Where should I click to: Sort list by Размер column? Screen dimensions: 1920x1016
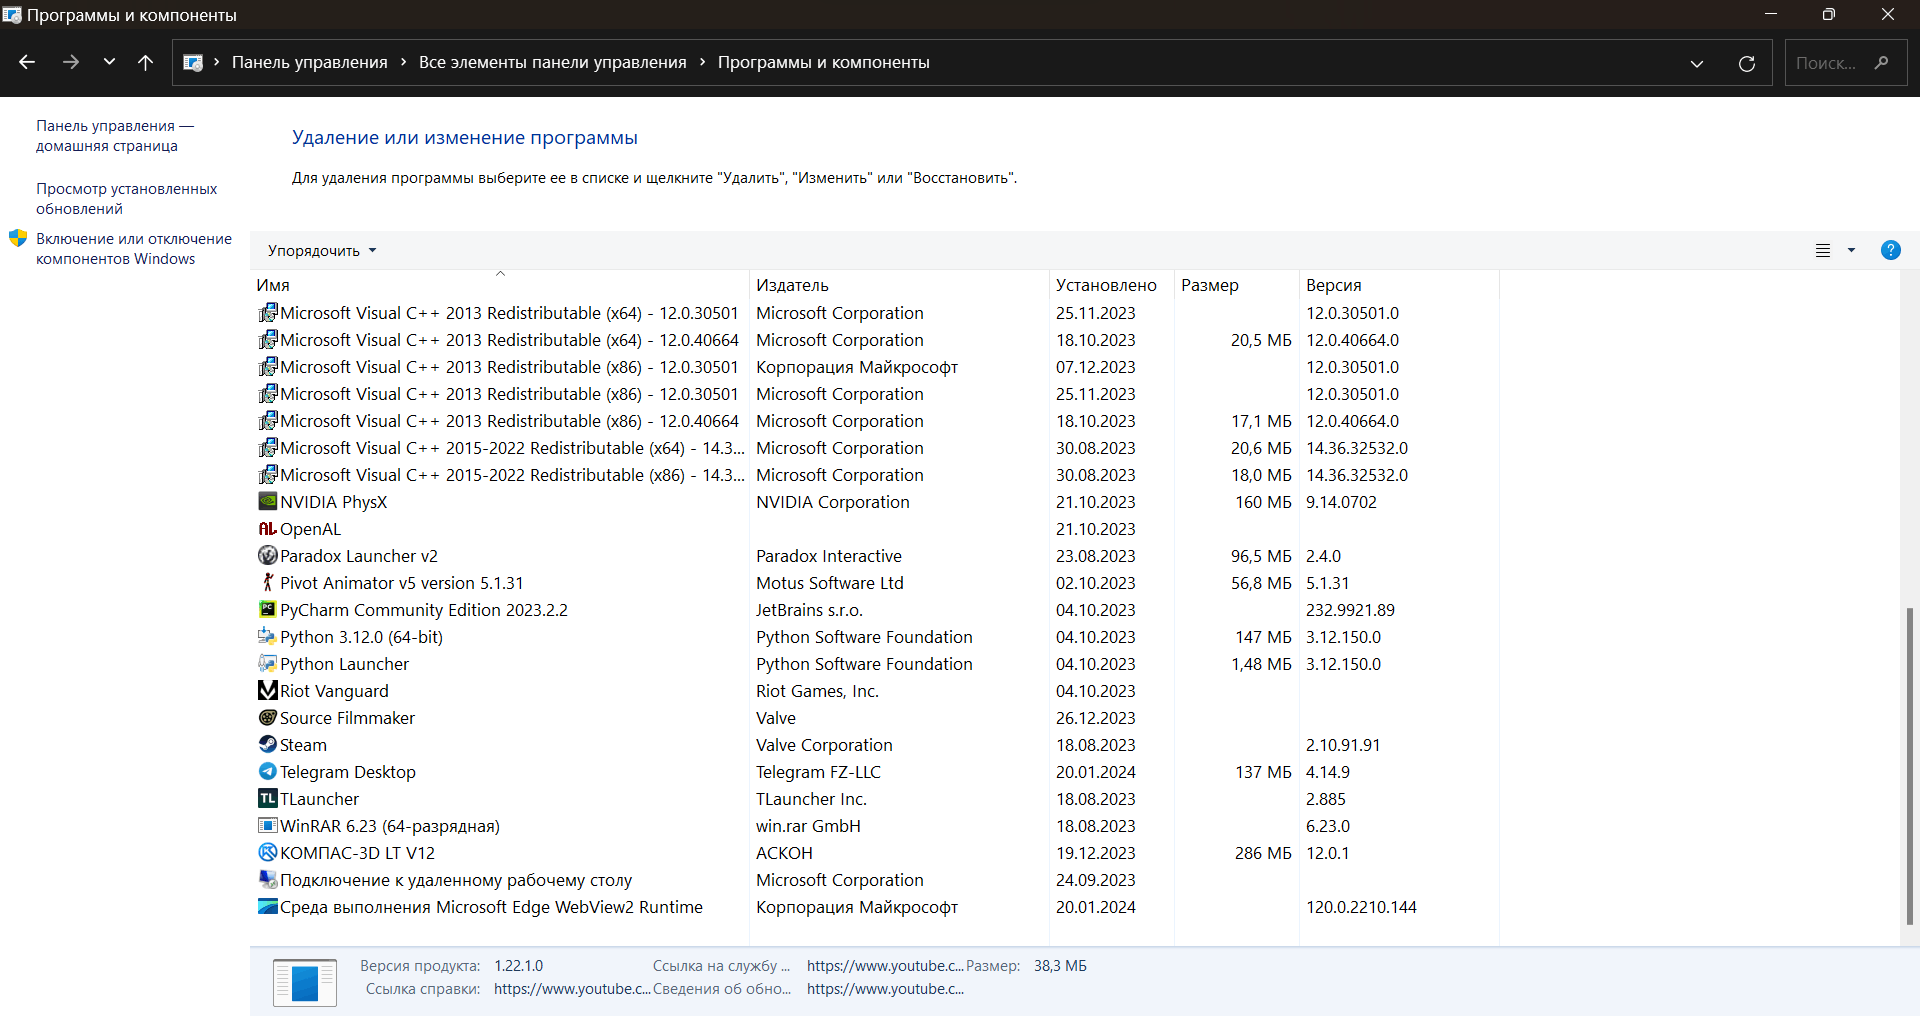point(1237,285)
